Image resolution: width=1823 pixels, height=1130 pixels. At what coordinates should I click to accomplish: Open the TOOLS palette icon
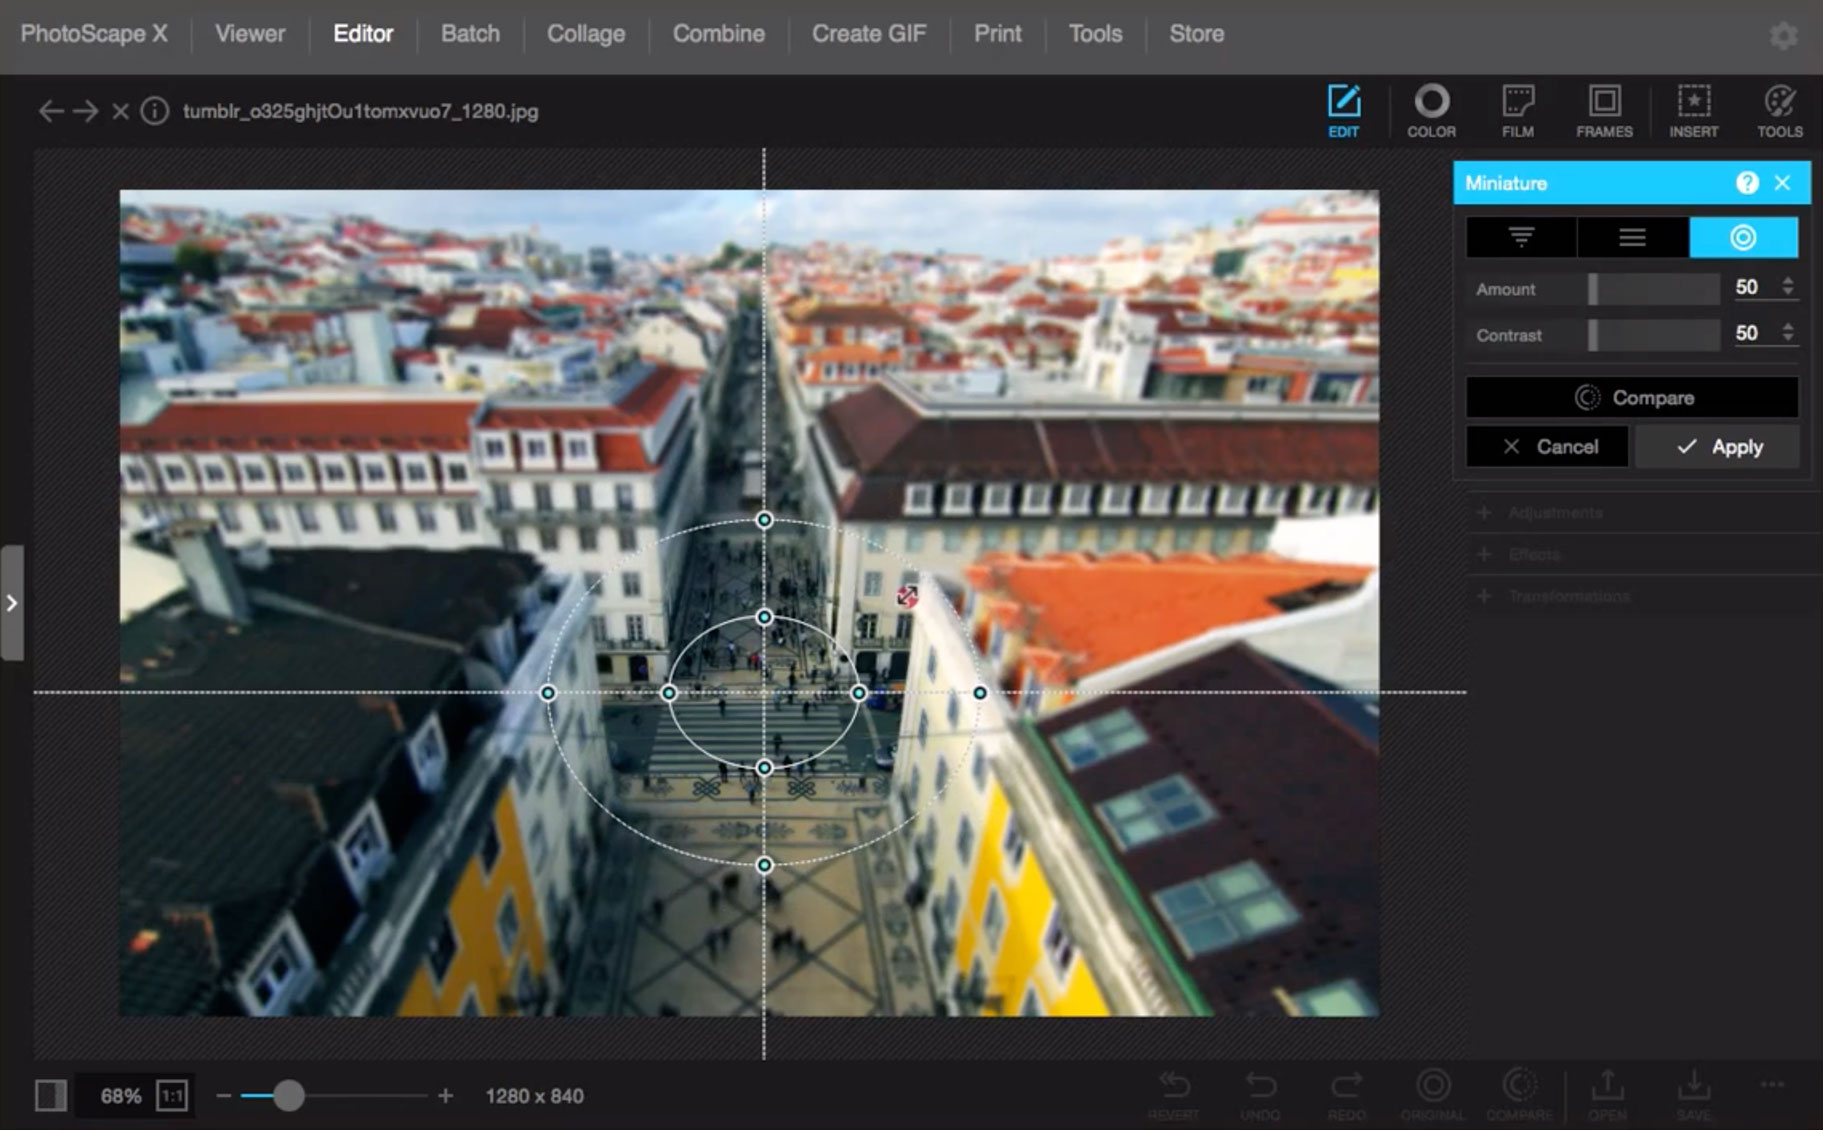click(1780, 111)
